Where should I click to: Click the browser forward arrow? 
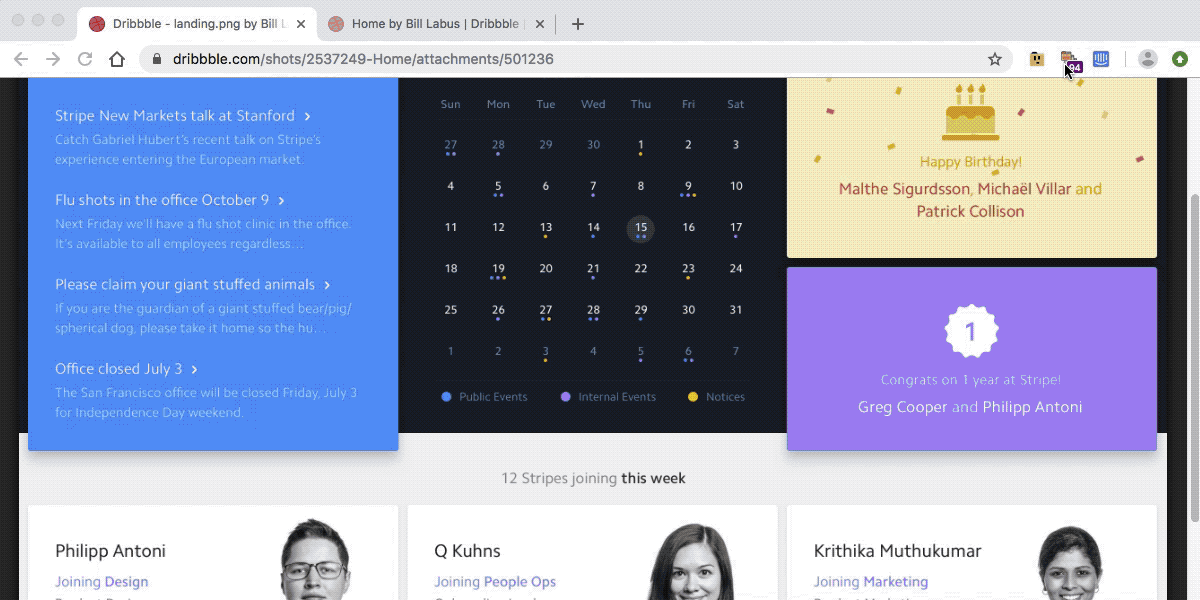53,59
